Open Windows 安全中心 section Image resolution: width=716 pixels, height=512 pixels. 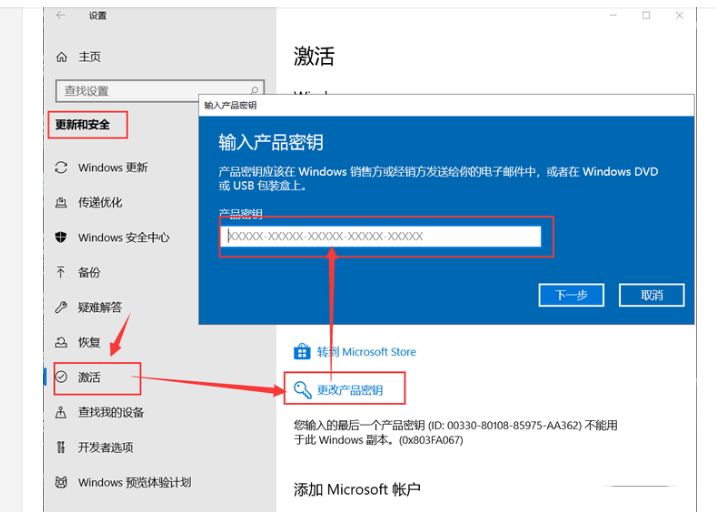click(x=123, y=238)
